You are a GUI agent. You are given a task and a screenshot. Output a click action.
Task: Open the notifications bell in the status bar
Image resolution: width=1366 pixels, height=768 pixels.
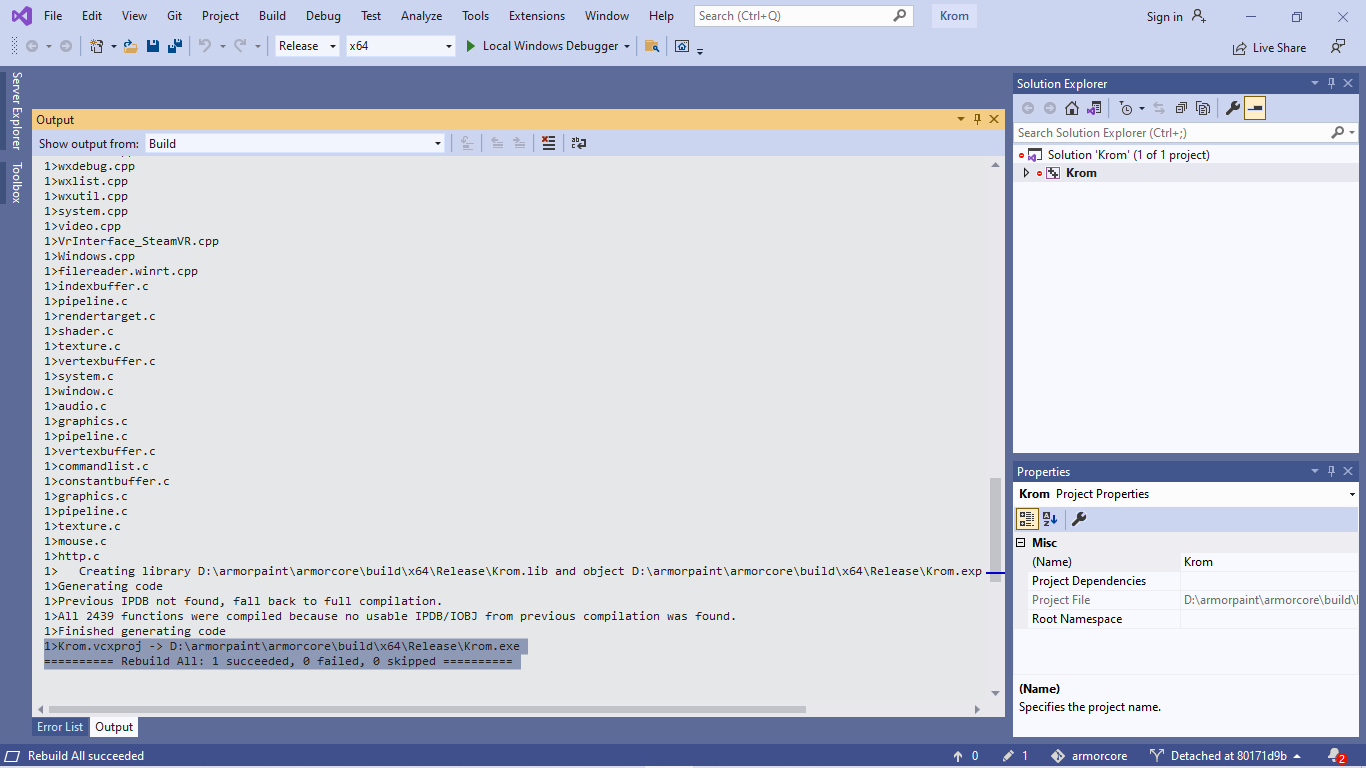pyautogui.click(x=1334, y=755)
